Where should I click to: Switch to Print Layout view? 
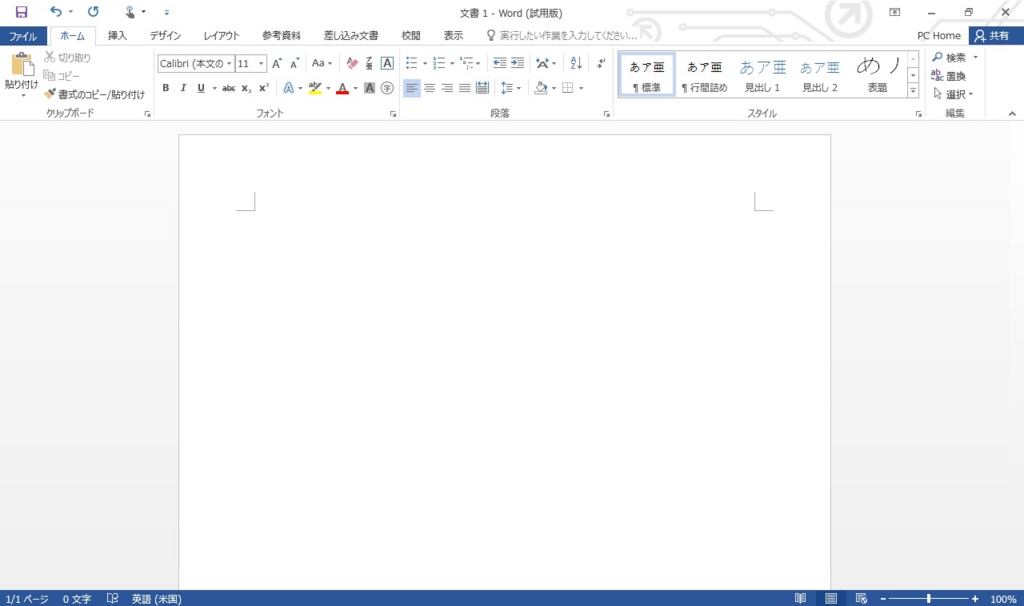click(x=831, y=598)
